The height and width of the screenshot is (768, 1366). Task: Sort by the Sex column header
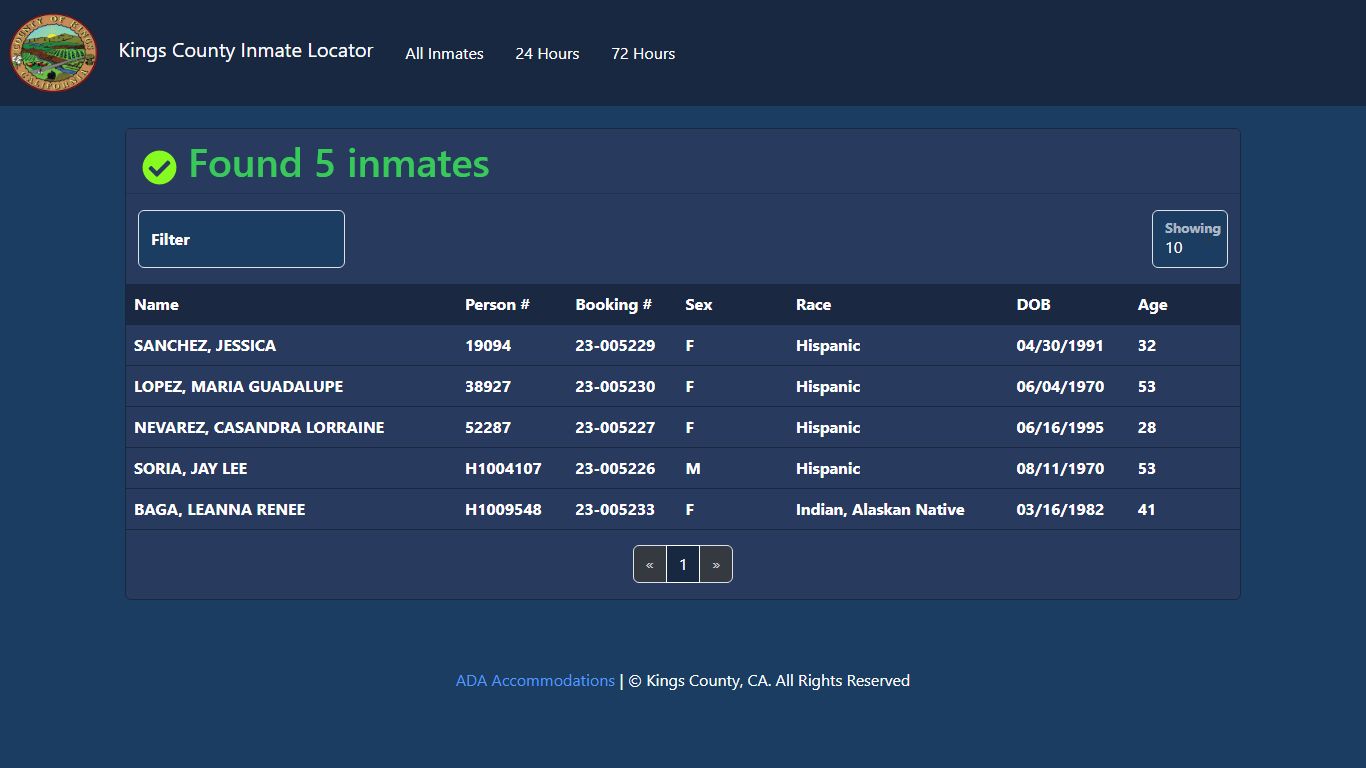[699, 305]
